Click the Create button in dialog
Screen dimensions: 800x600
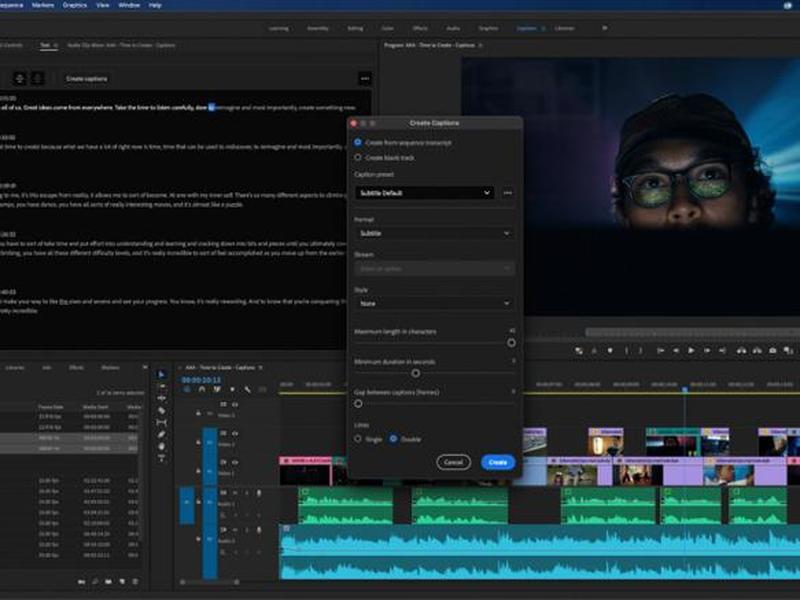[x=498, y=462]
